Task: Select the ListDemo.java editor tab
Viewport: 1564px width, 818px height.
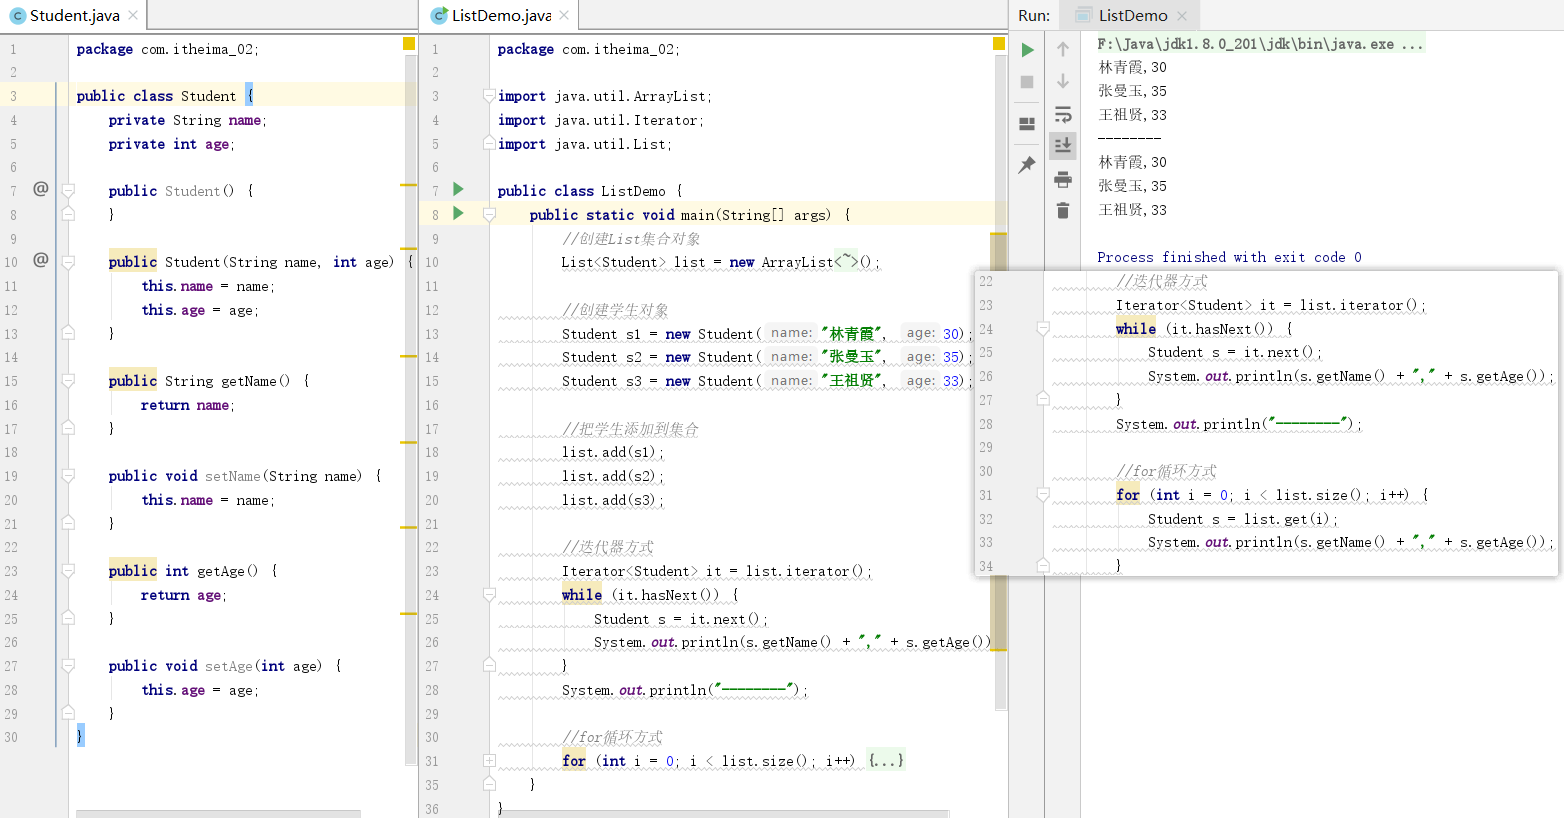Action: [x=500, y=16]
